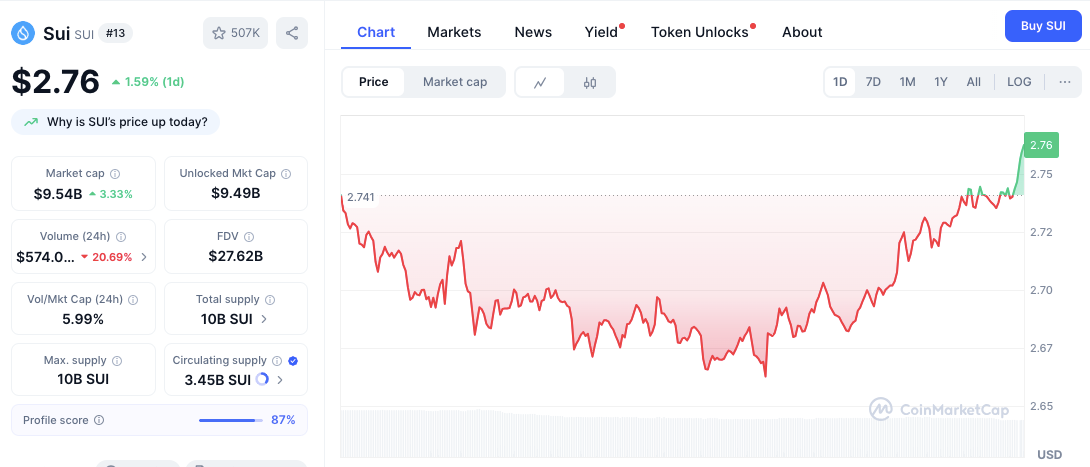Click the Circulating supply verified badge

(x=293, y=361)
